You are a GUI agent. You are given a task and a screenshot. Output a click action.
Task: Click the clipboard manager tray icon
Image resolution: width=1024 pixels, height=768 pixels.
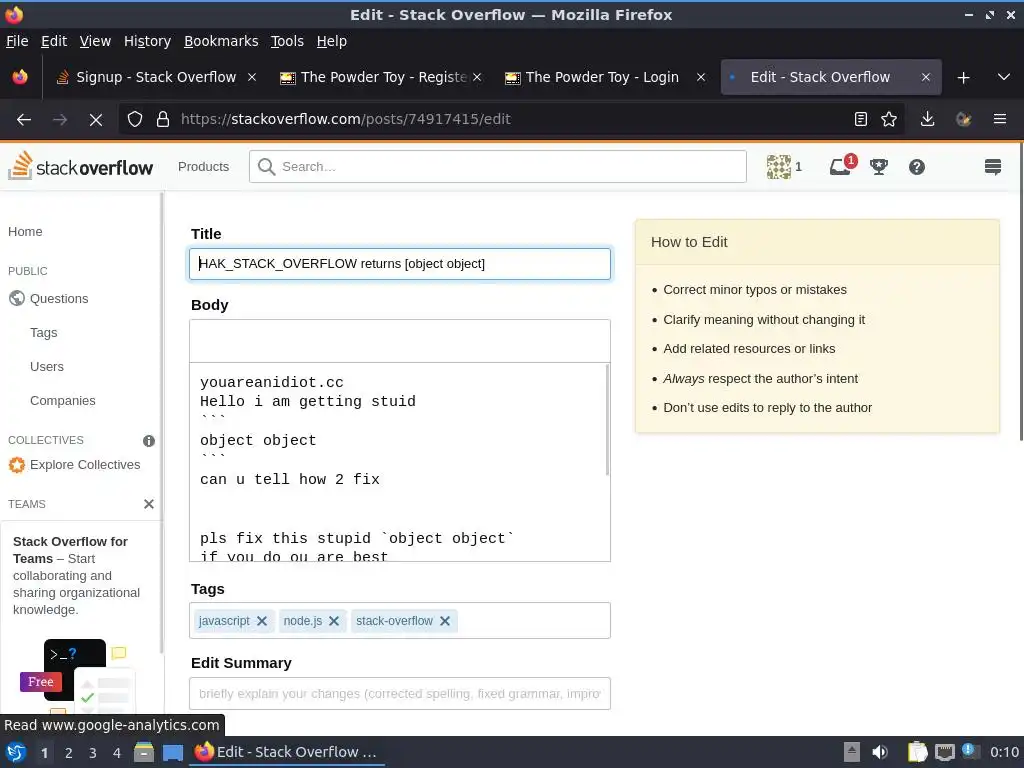tap(917, 752)
